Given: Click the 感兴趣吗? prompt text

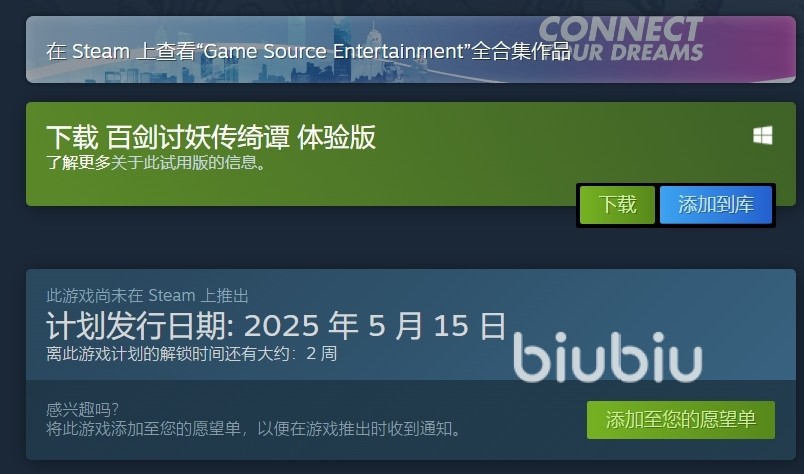Looking at the screenshot, I should point(83,409).
